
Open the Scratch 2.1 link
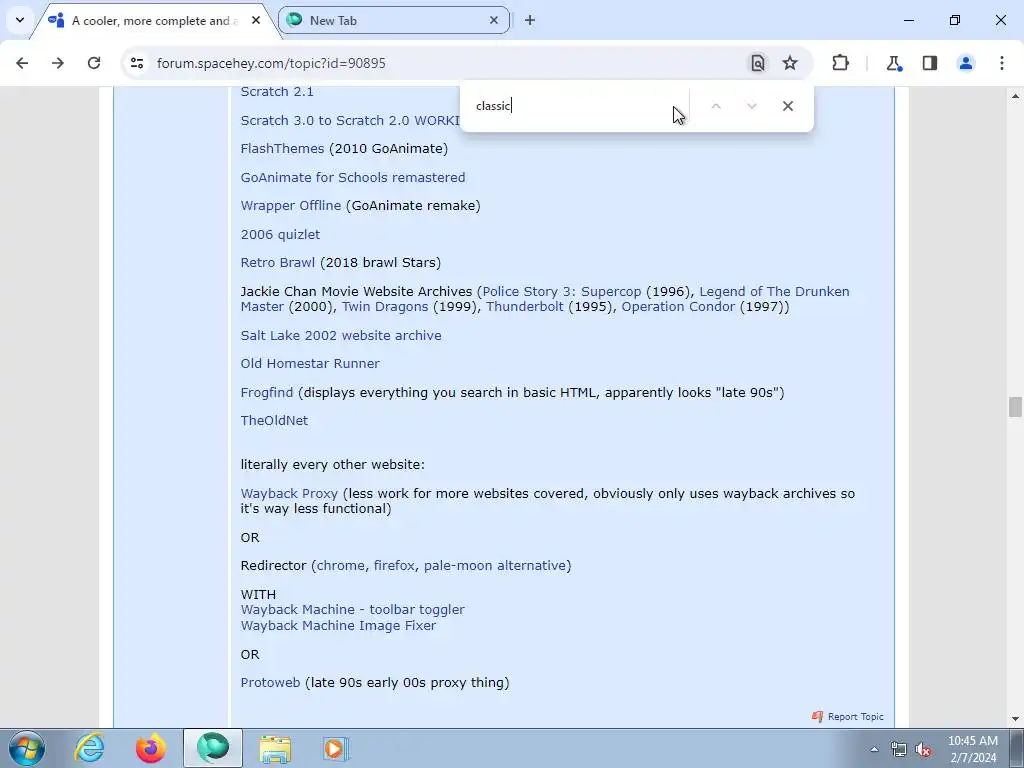277,91
